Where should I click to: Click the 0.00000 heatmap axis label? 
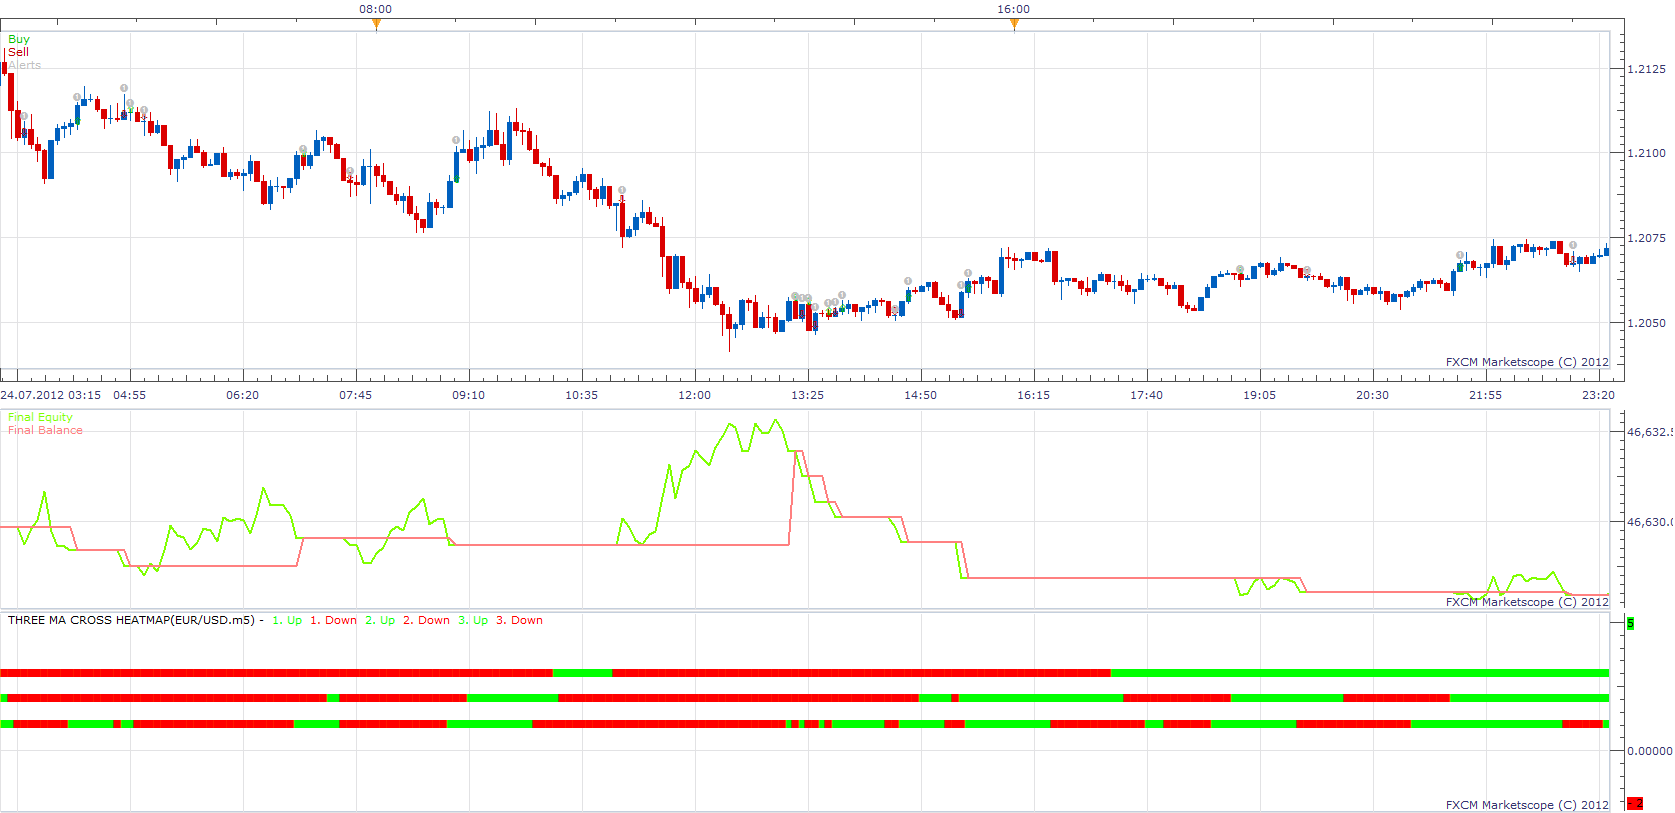coord(1650,750)
